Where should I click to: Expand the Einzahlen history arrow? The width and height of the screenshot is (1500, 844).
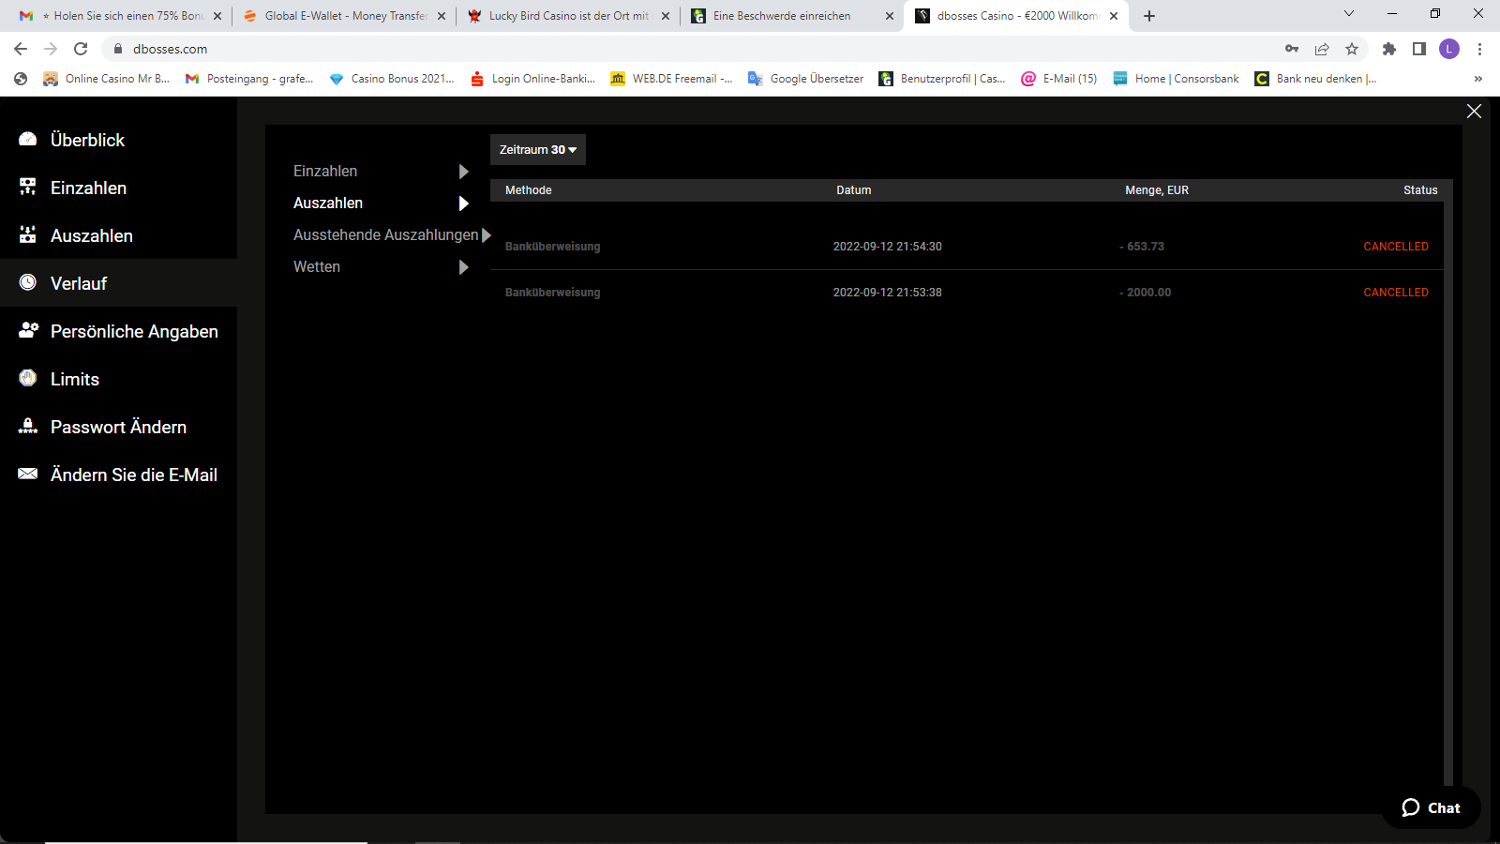coord(463,172)
